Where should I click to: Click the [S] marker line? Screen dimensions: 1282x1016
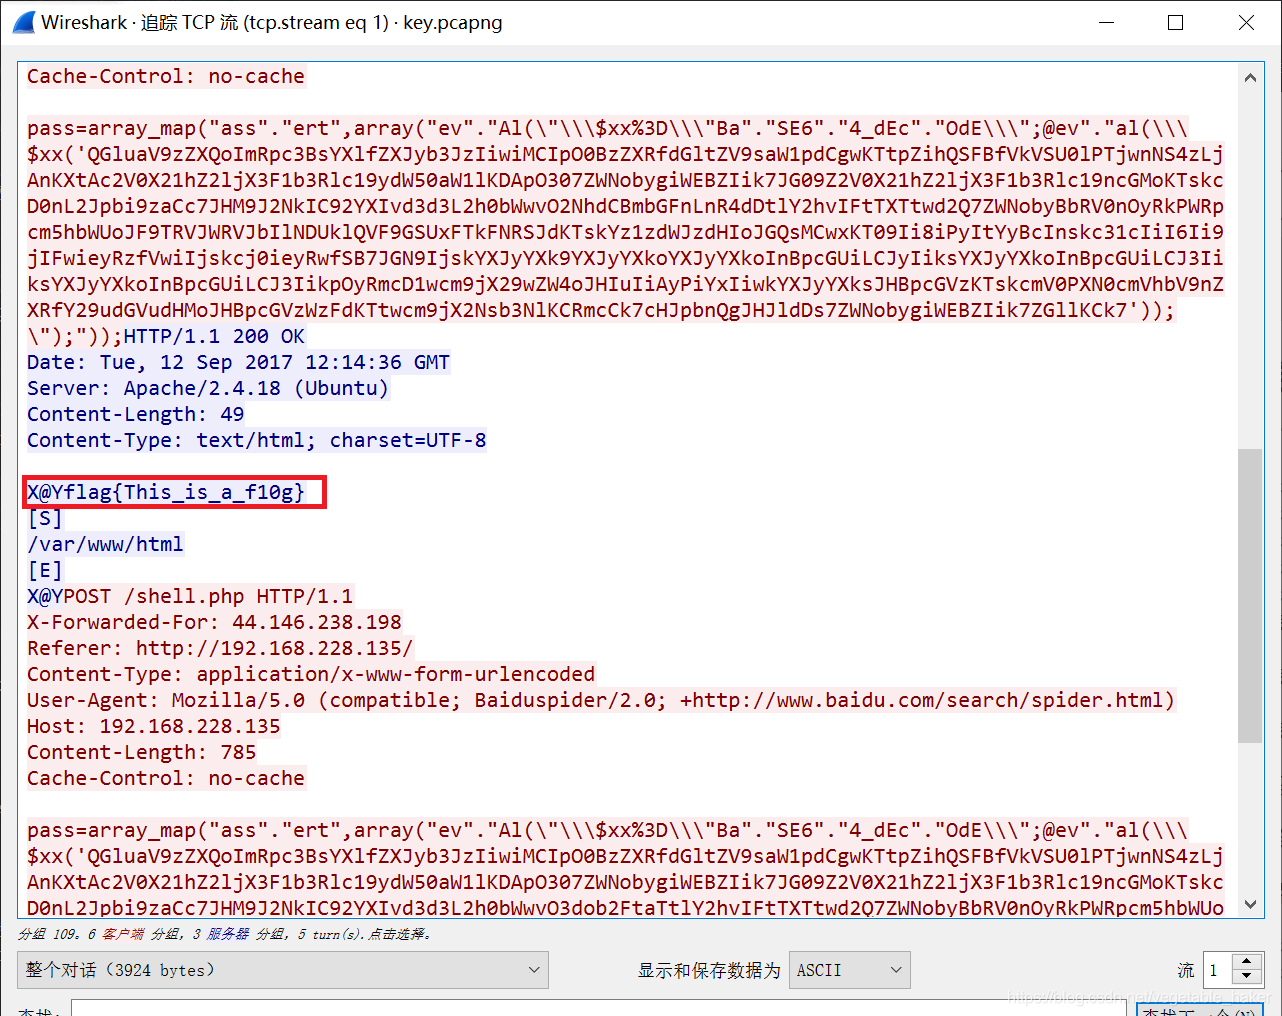(44, 518)
